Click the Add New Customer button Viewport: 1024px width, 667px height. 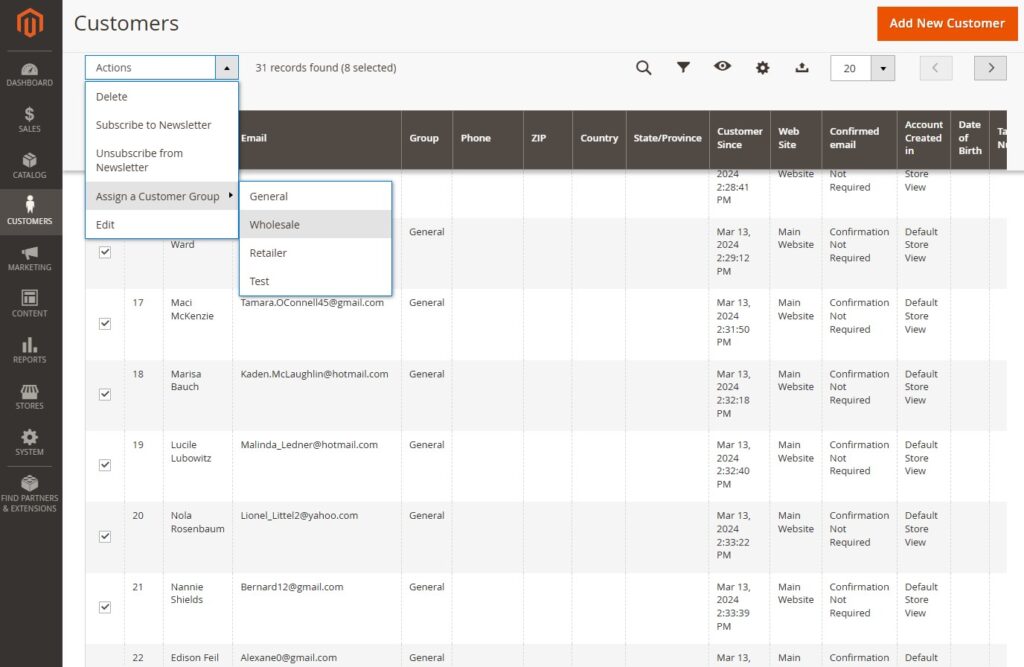tap(946, 23)
